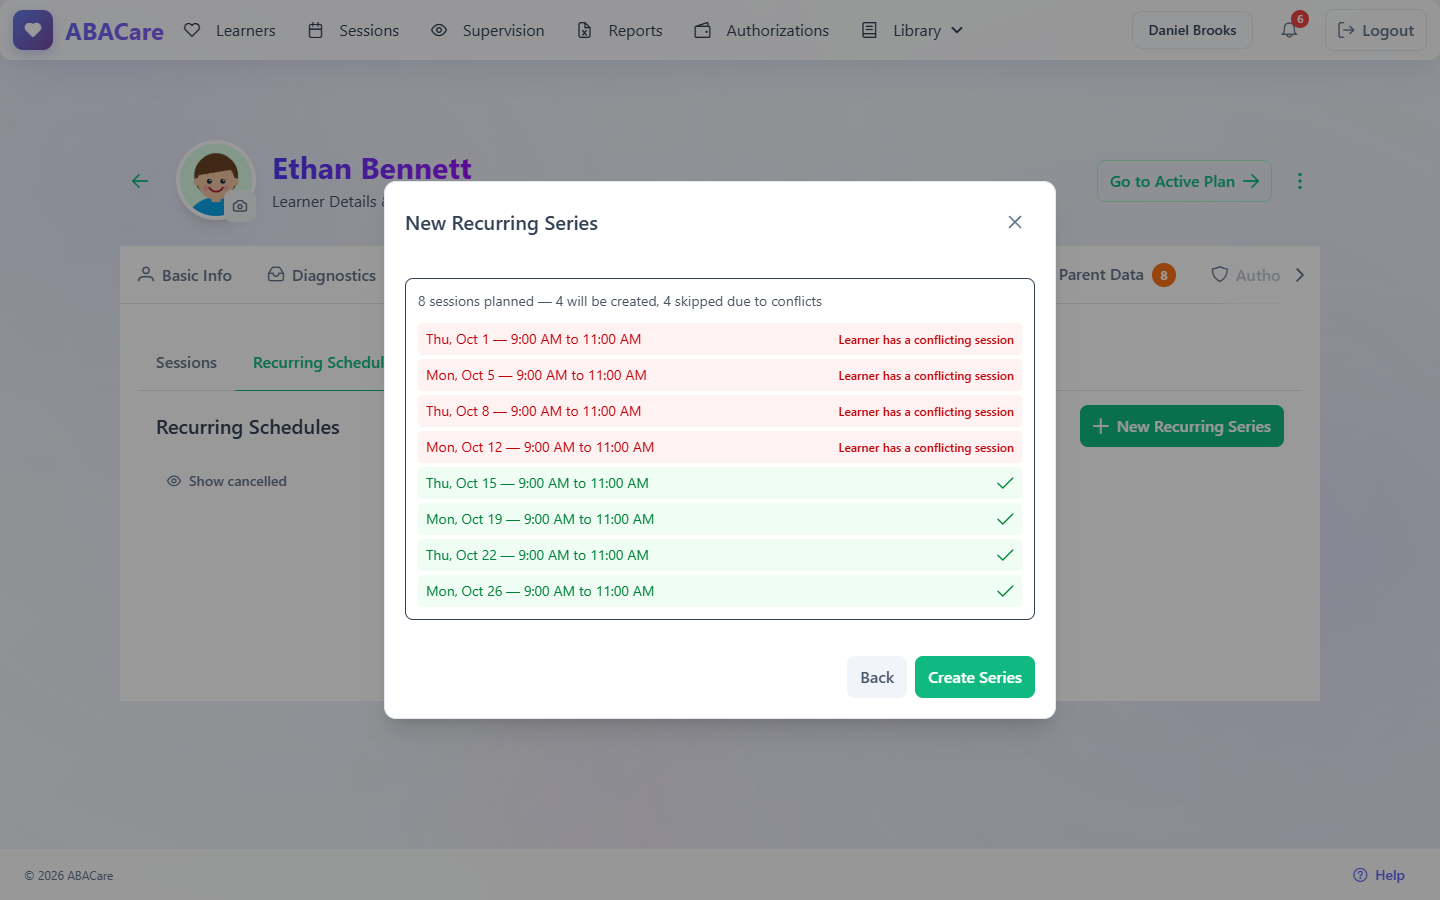The width and height of the screenshot is (1440, 900).
Task: Click the Mon, Oct 5 conflict row
Action: click(x=720, y=375)
